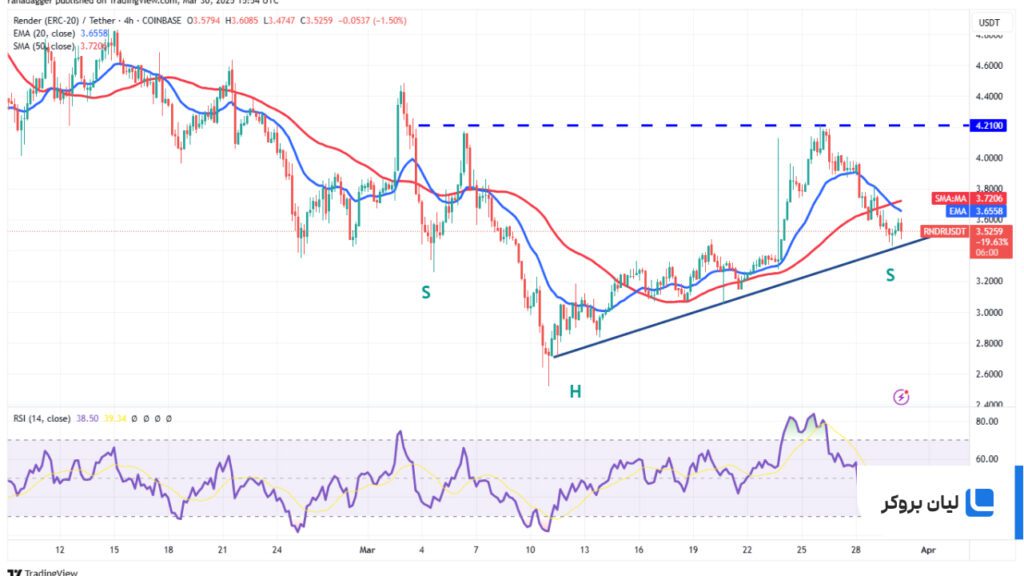This screenshot has height=576, width=1024.
Task: Click the 80.00 RSI axis label
Action: click(x=987, y=422)
